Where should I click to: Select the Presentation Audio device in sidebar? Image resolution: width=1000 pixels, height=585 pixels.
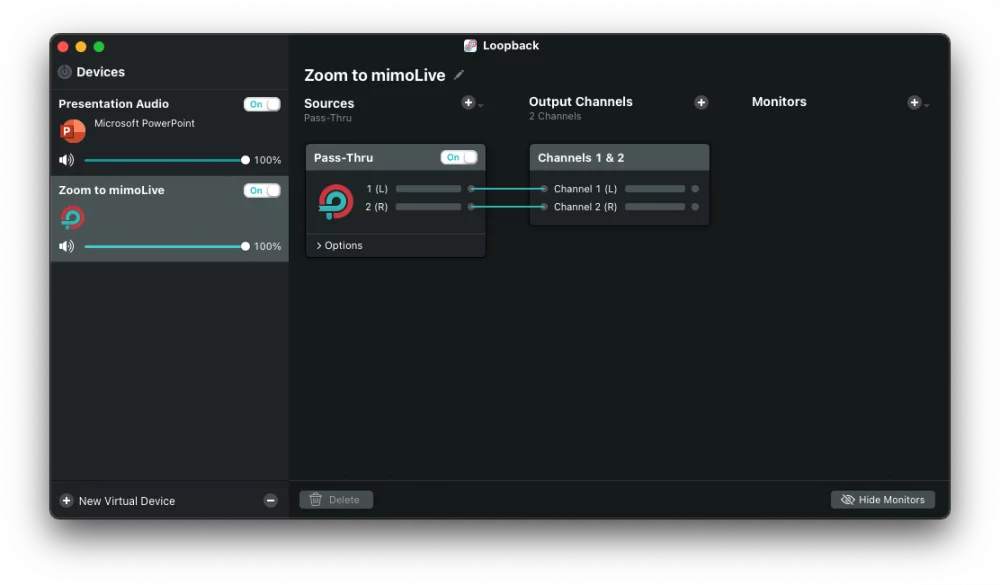[x=169, y=132]
